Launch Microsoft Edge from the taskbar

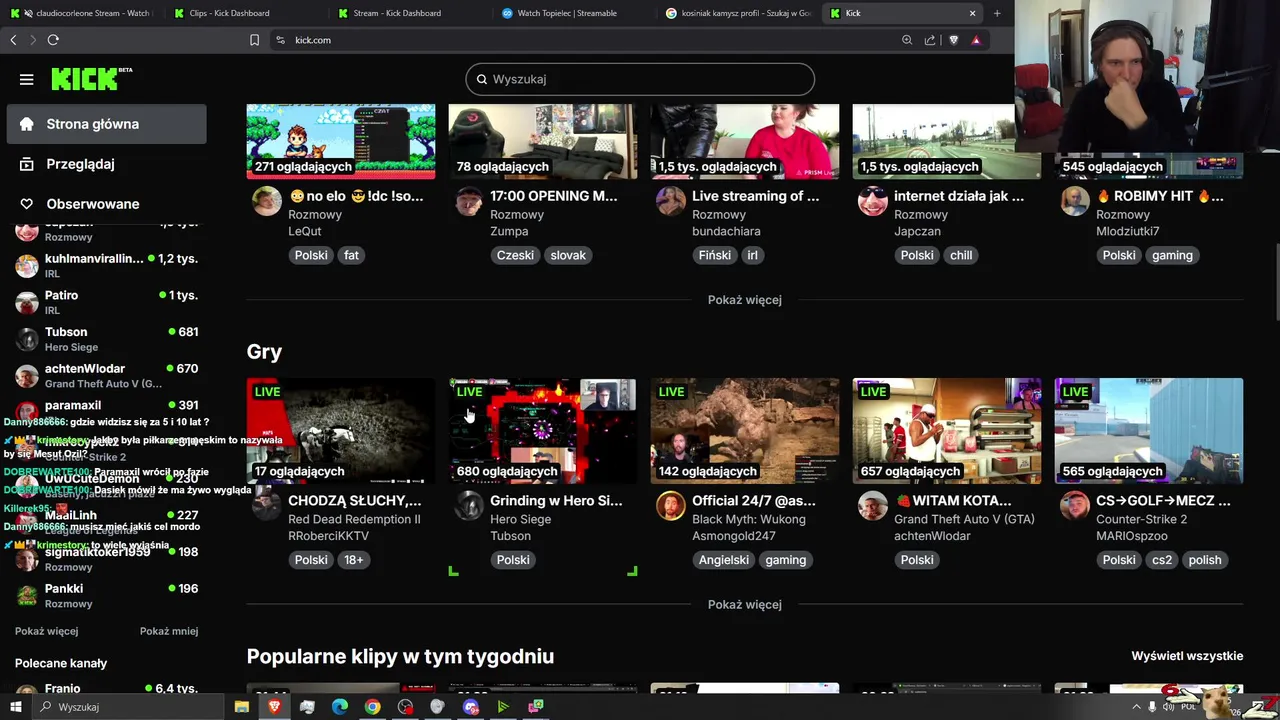340,707
